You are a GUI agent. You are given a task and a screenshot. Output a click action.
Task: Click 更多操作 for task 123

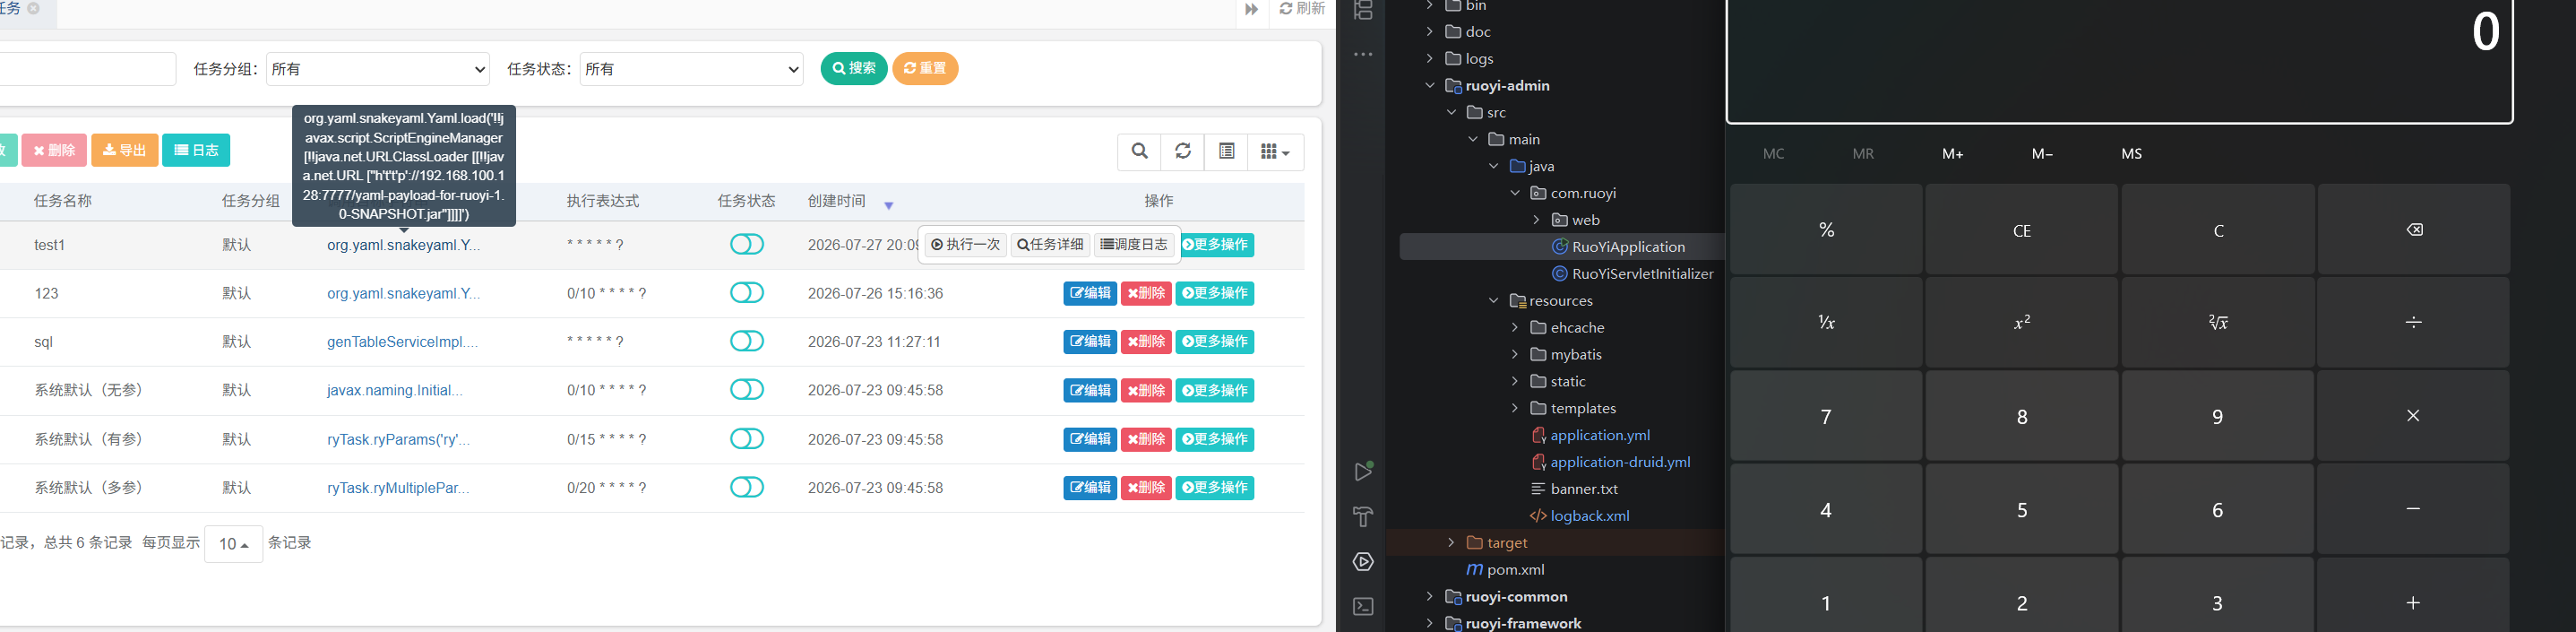click(1215, 294)
